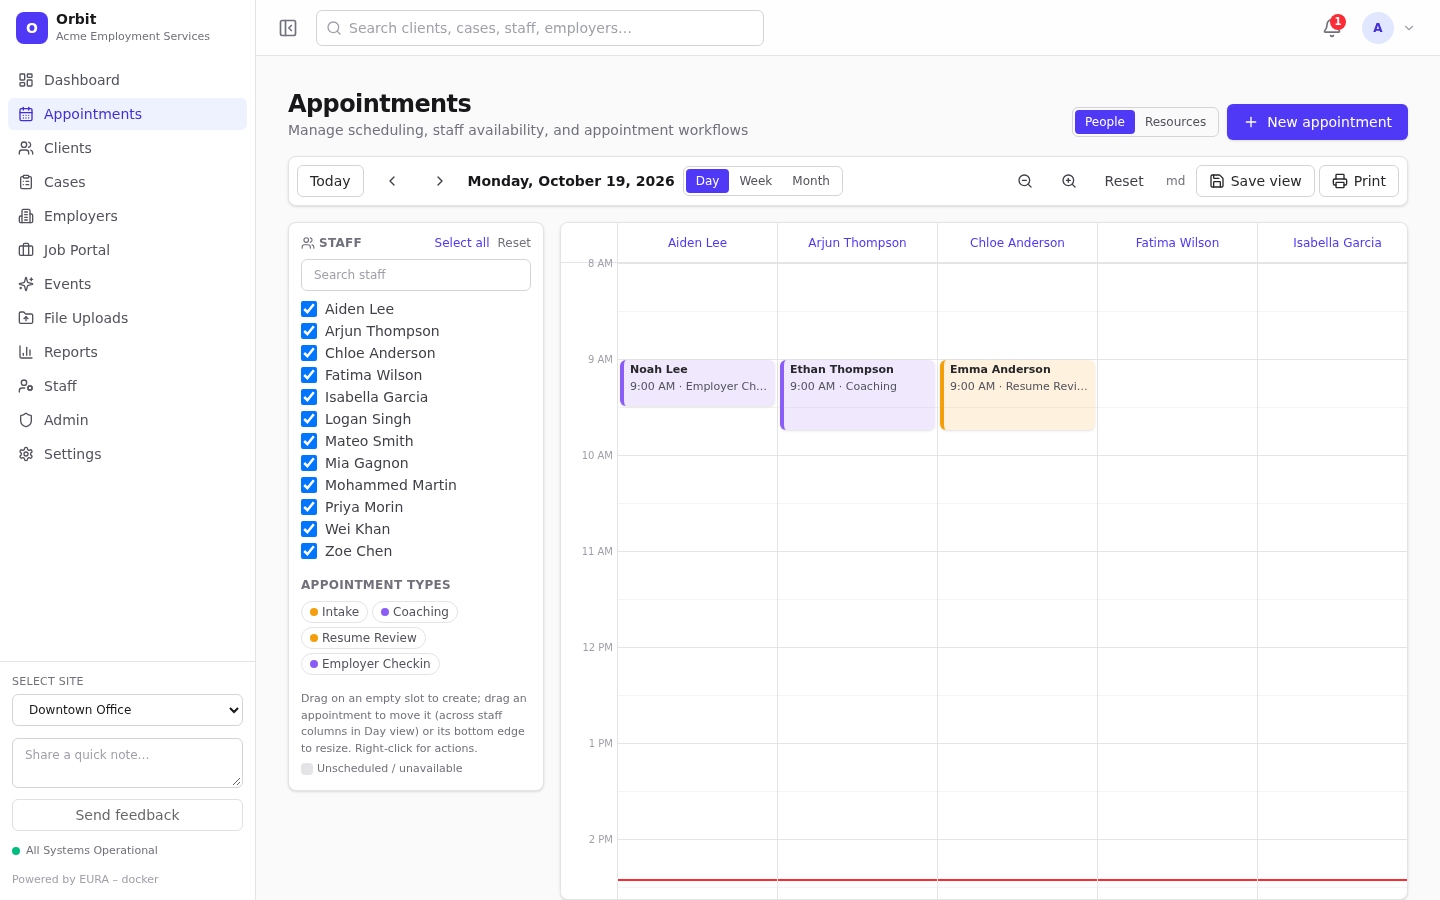Open the Settings page
1440x900 pixels.
[127, 454]
